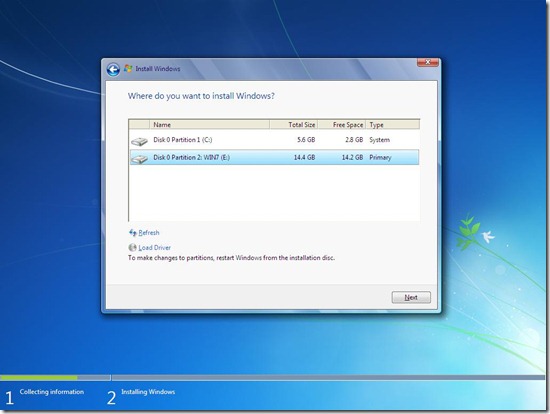Go back using the blue arrow button
Screen dimensions: 550x414
coord(113,69)
